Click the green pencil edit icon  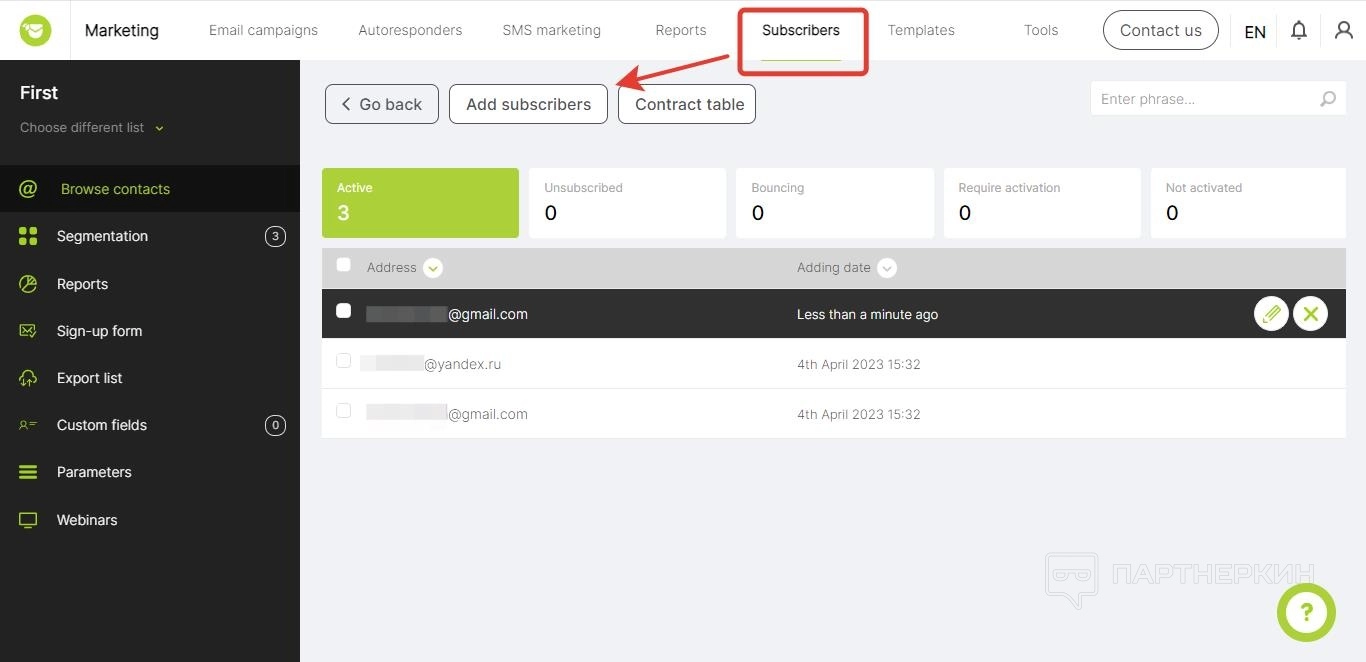(1271, 314)
